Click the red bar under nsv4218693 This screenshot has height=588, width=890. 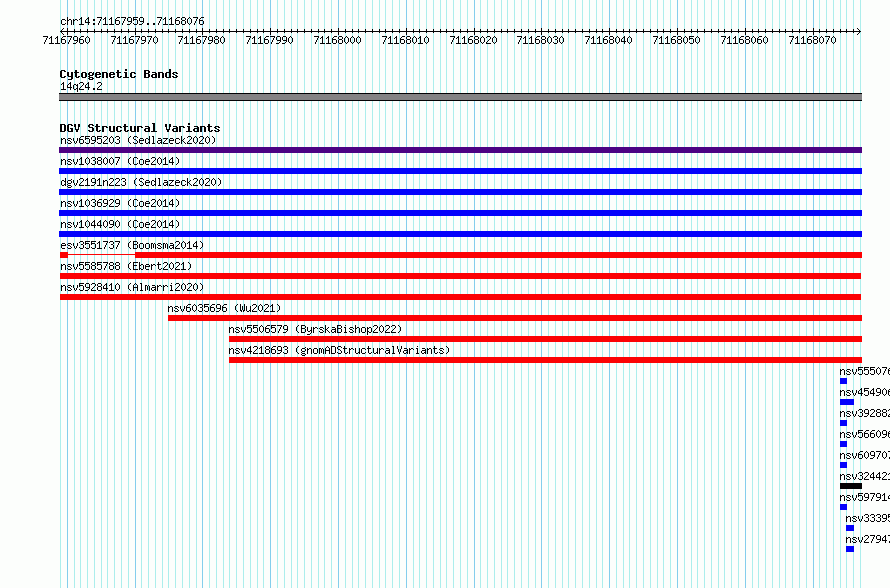point(545,360)
